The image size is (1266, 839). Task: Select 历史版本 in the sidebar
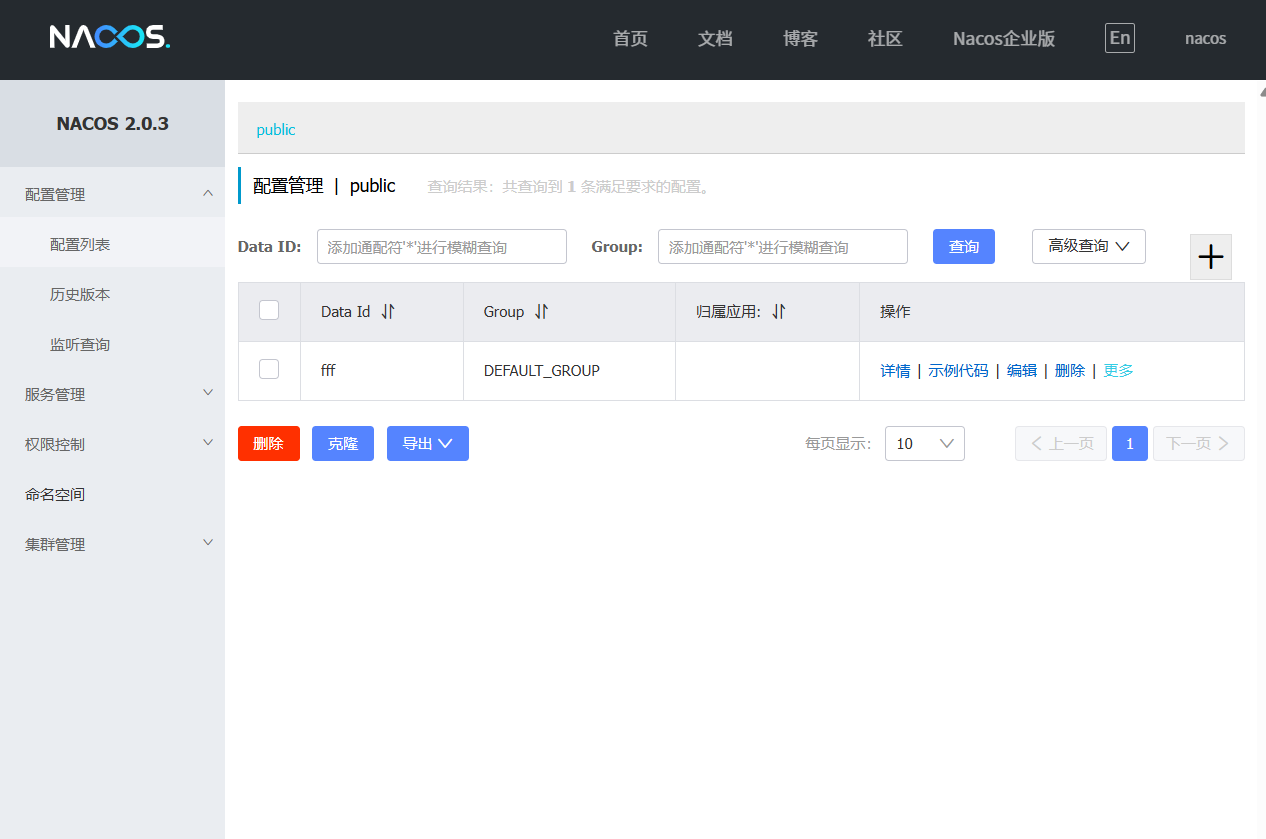[112, 294]
